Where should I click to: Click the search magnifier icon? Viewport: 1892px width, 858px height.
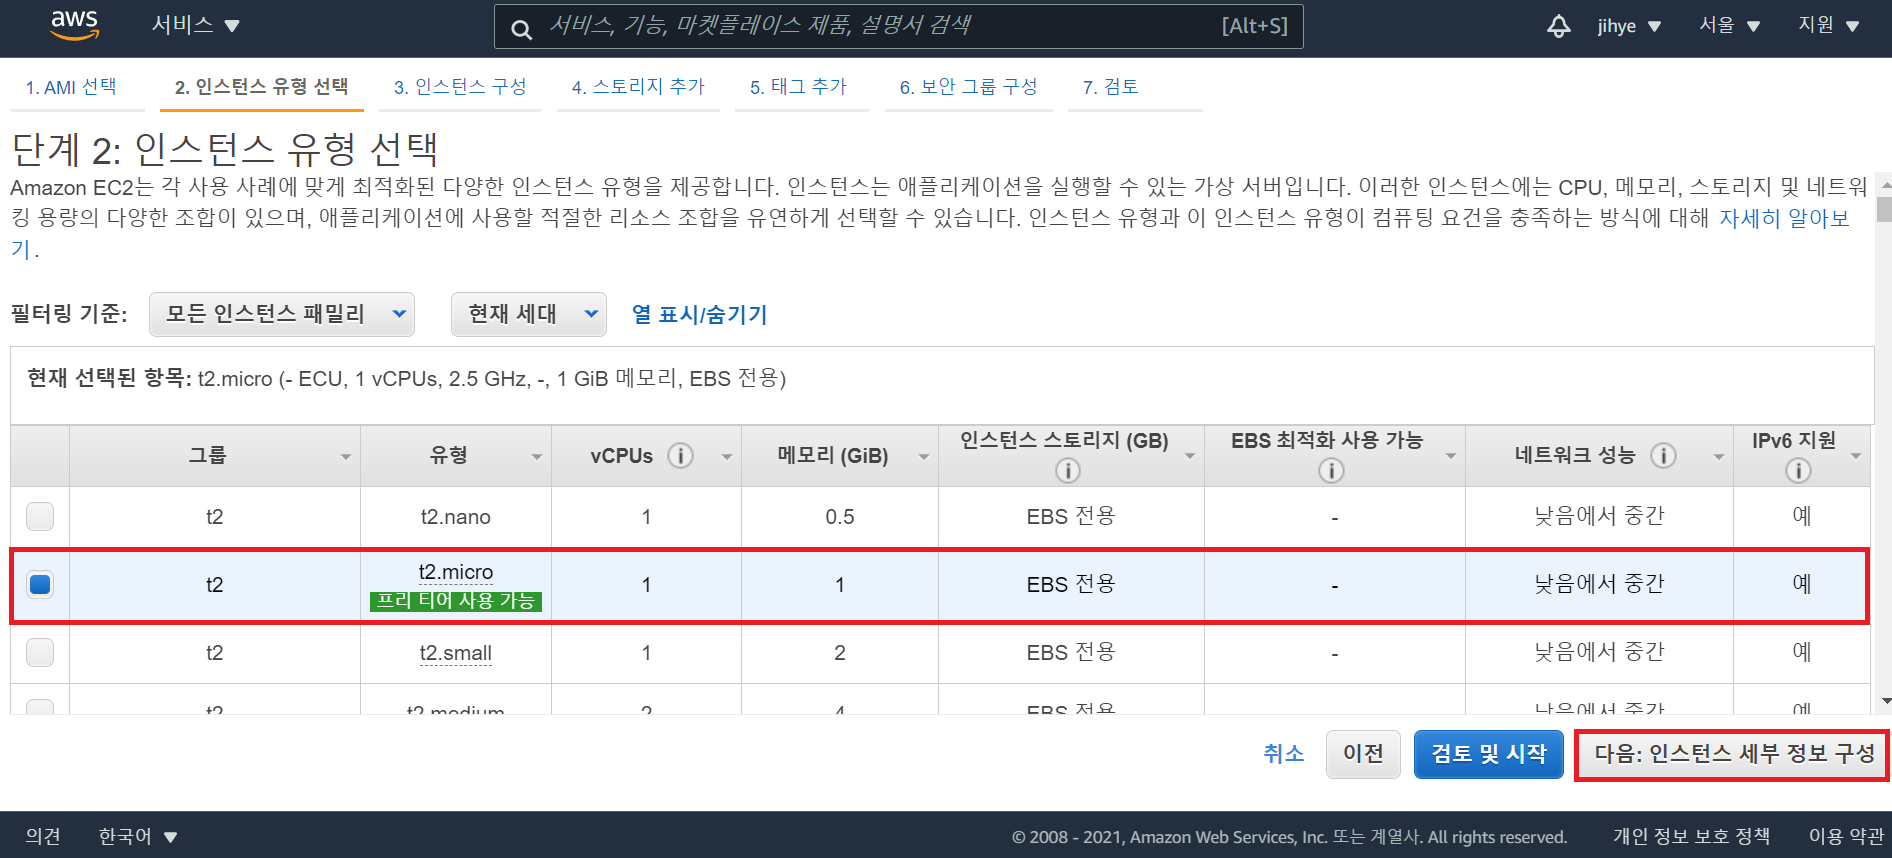tap(521, 29)
